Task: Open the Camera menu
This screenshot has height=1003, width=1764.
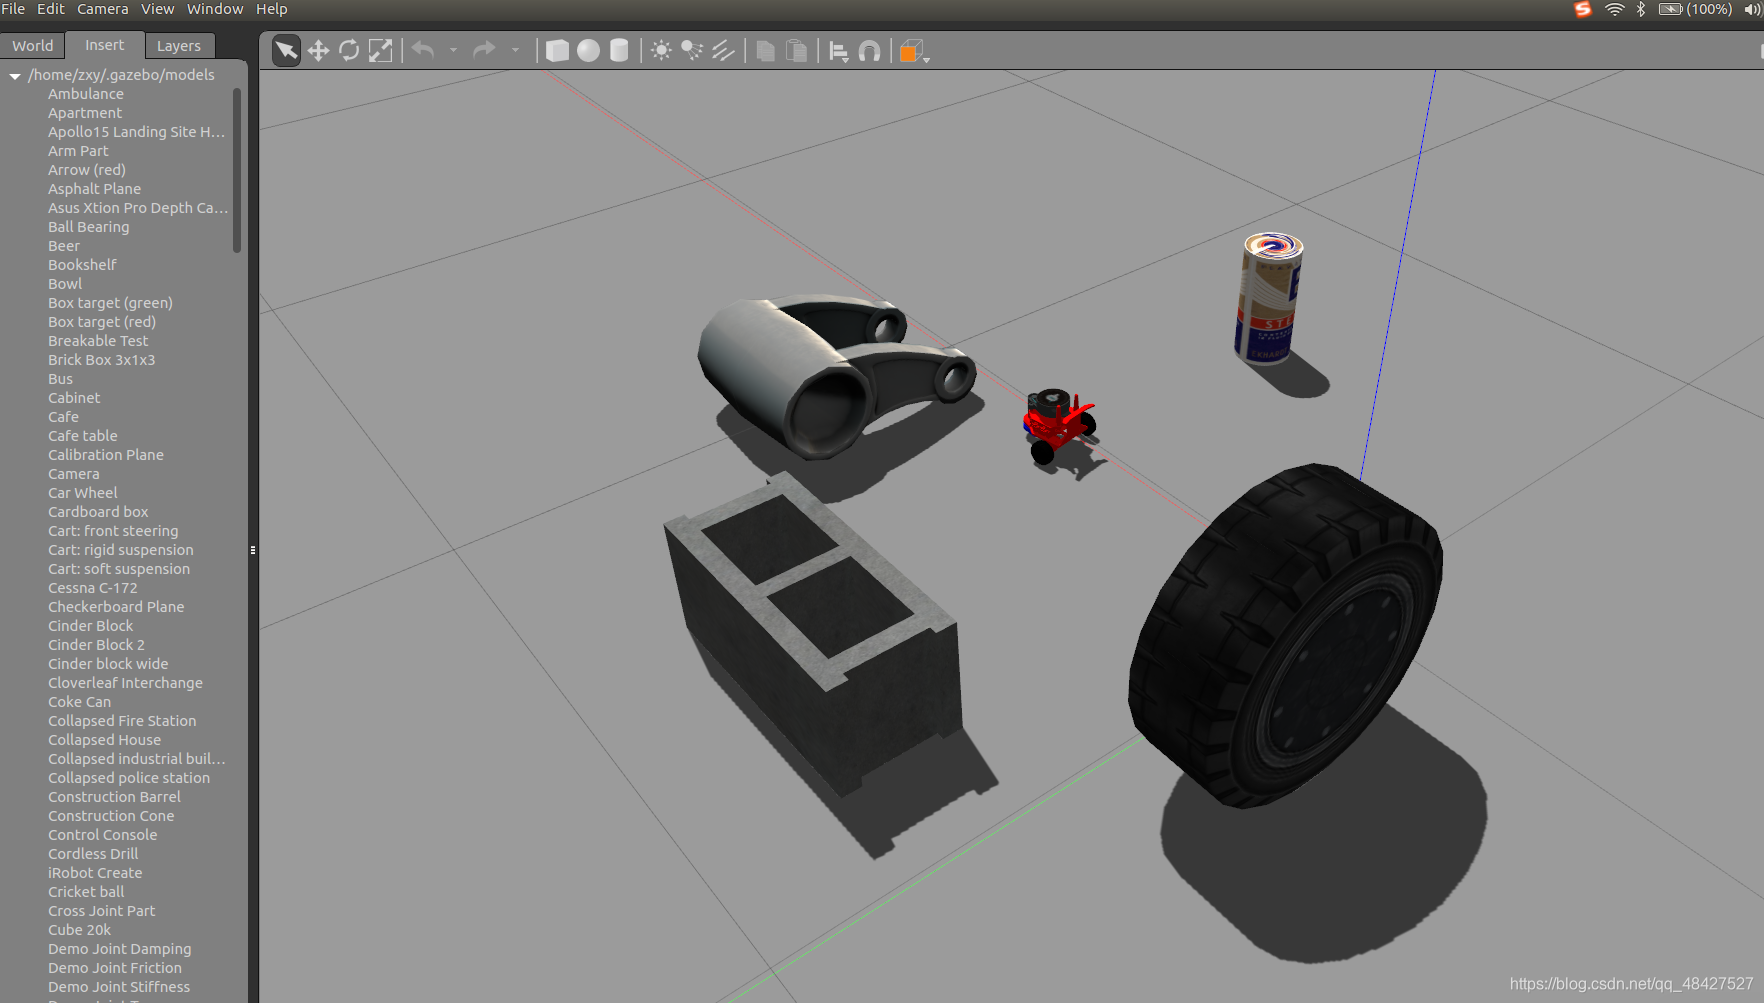Action: (x=103, y=9)
